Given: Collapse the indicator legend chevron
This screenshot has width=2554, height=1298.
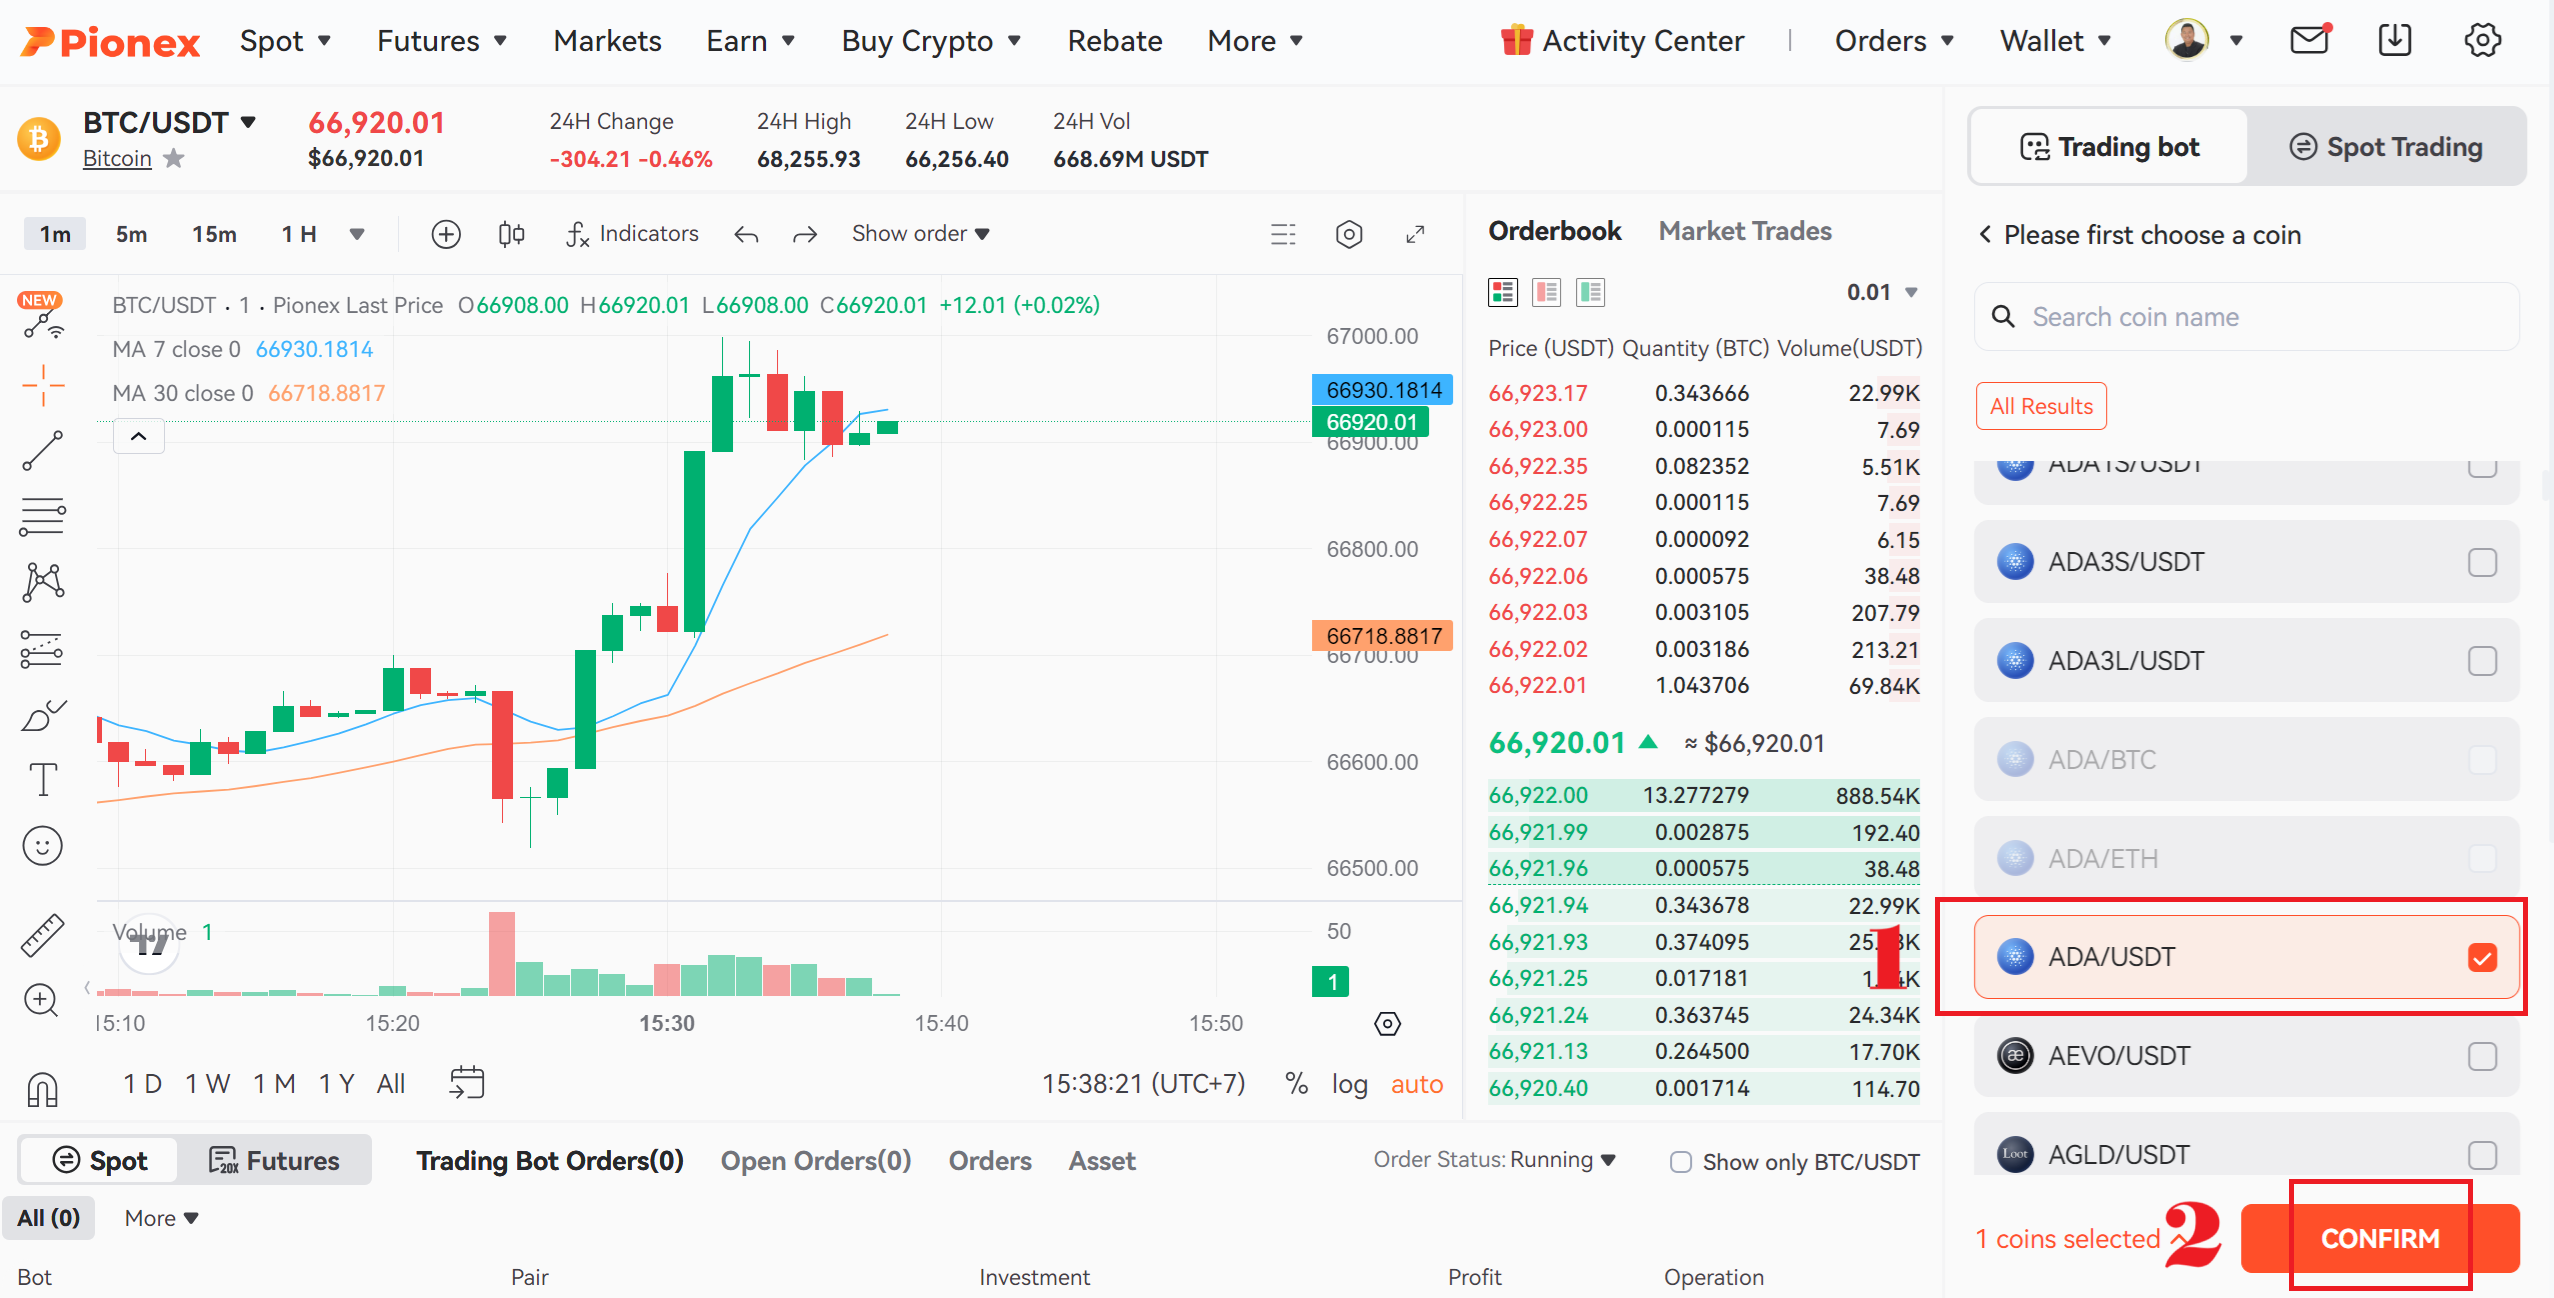Looking at the screenshot, I should 139,436.
